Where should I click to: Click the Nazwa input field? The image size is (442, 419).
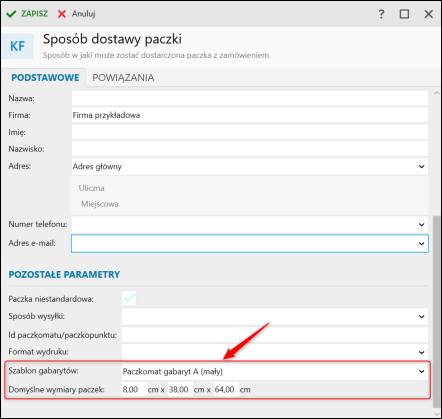coord(250,98)
